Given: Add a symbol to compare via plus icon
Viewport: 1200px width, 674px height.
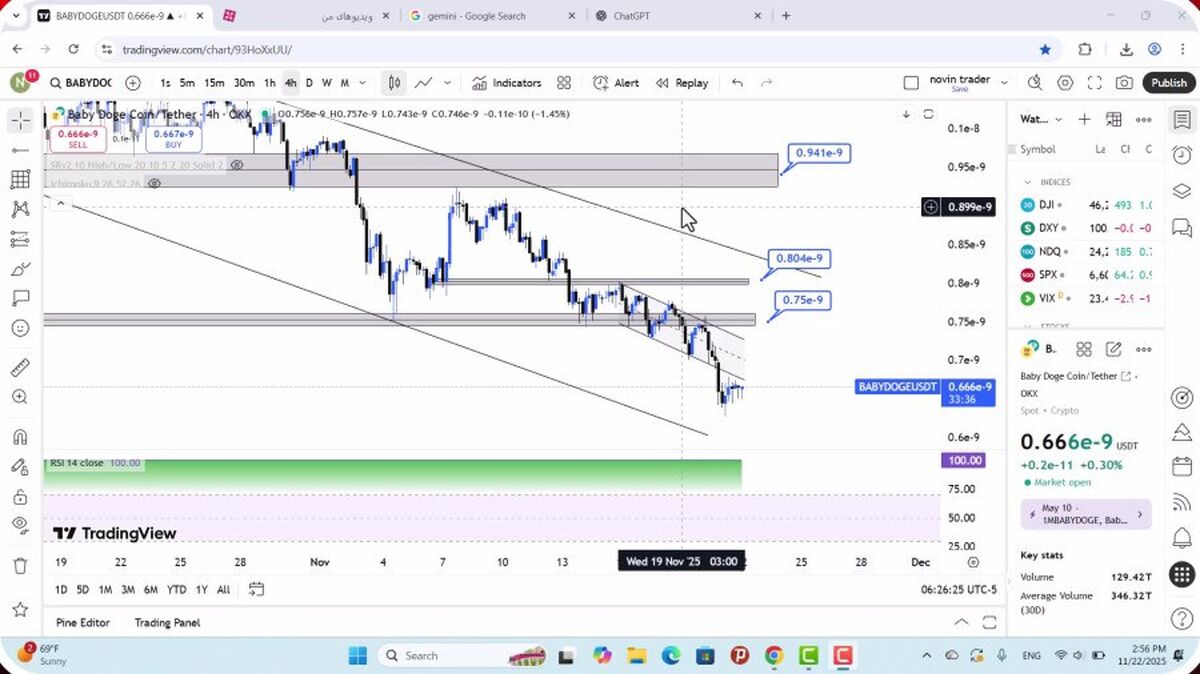Looking at the screenshot, I should pos(133,83).
